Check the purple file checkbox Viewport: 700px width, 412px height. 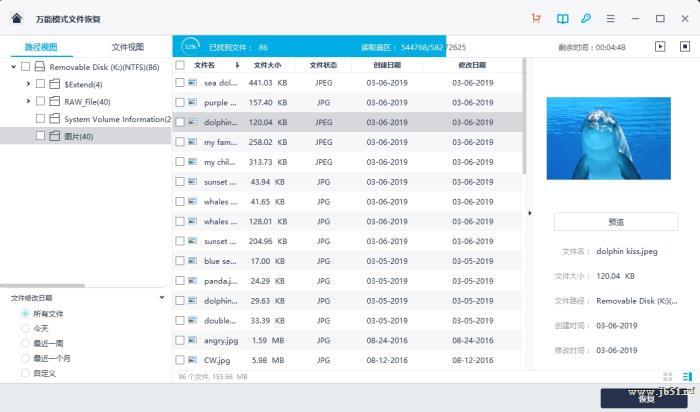click(x=180, y=102)
